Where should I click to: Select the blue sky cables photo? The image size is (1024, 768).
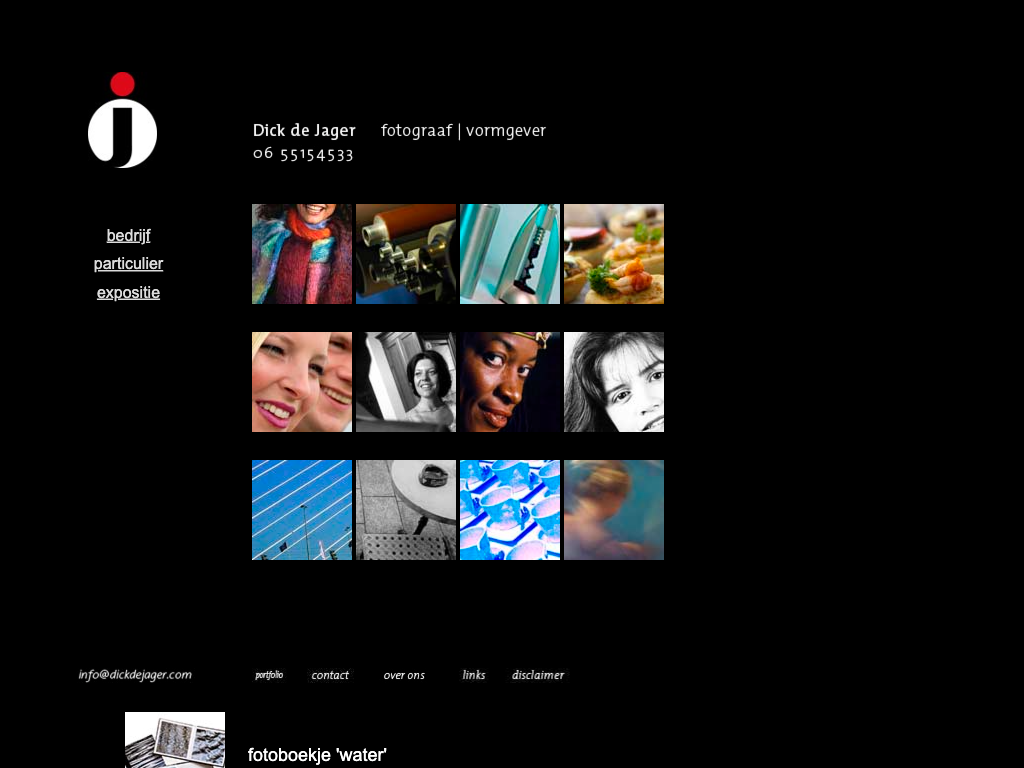pyautogui.click(x=302, y=510)
